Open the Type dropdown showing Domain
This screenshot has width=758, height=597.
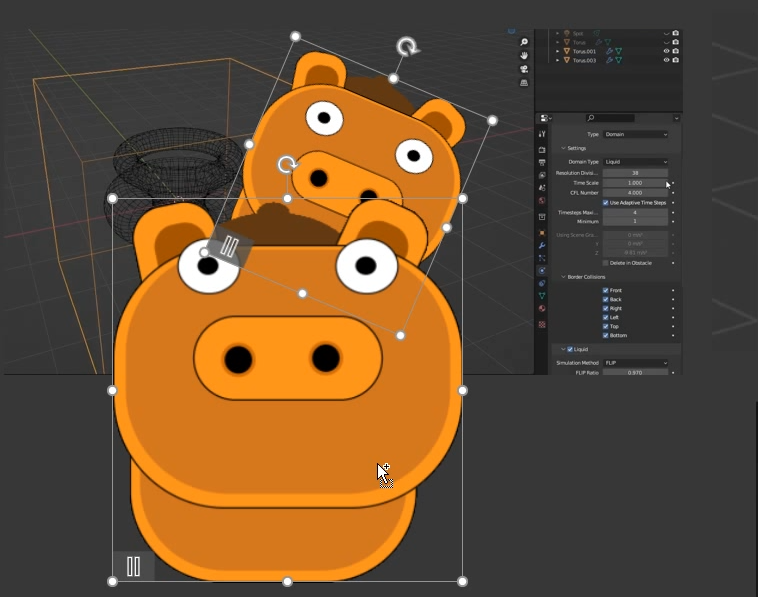tap(635, 134)
